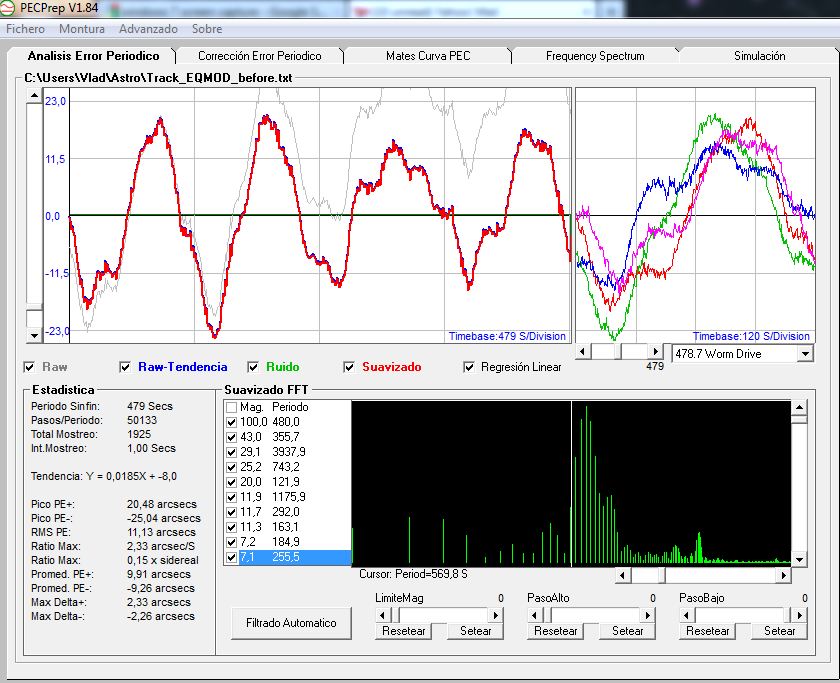Viewport: 840px width, 683px height.
Task: Click right arrow of FFT spectrum horizontal scrollbar
Action: (783, 576)
